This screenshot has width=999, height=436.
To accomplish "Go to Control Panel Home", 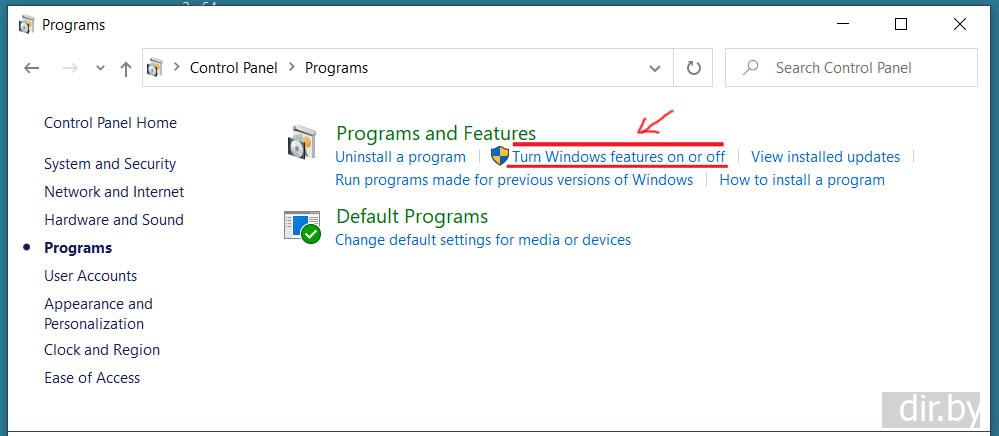I will click(110, 123).
